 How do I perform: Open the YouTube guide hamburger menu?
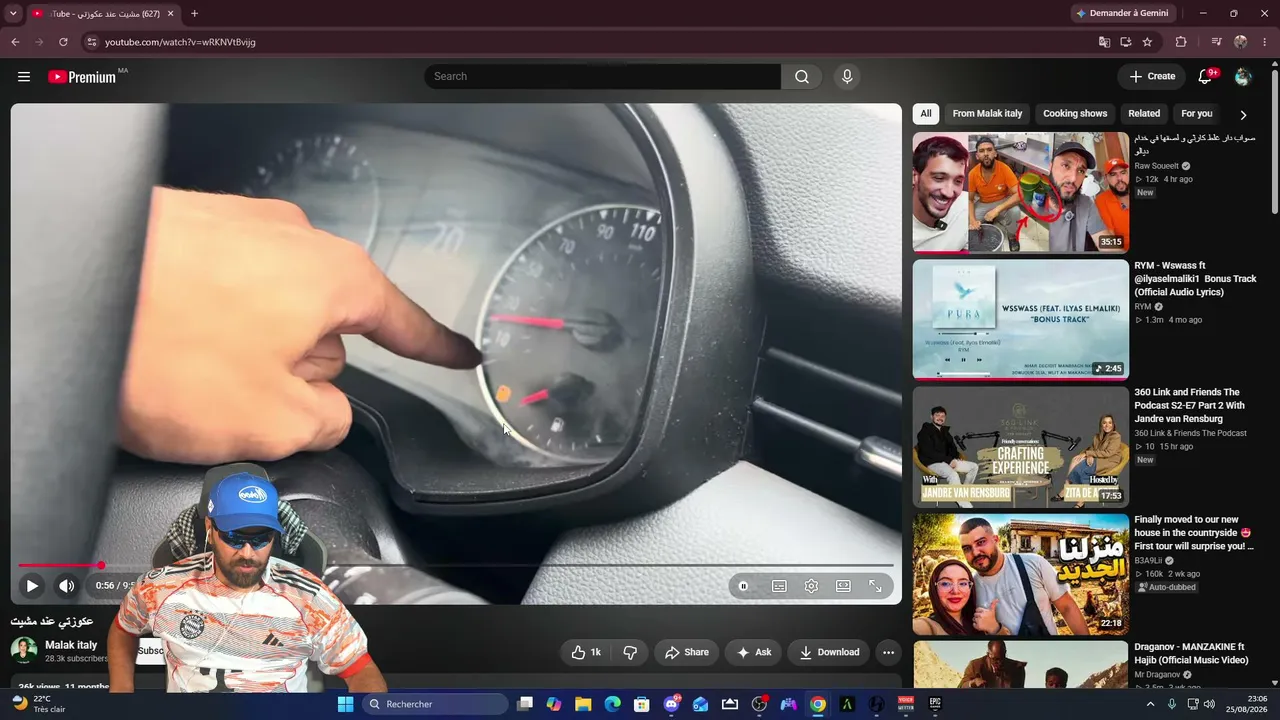pos(24,77)
